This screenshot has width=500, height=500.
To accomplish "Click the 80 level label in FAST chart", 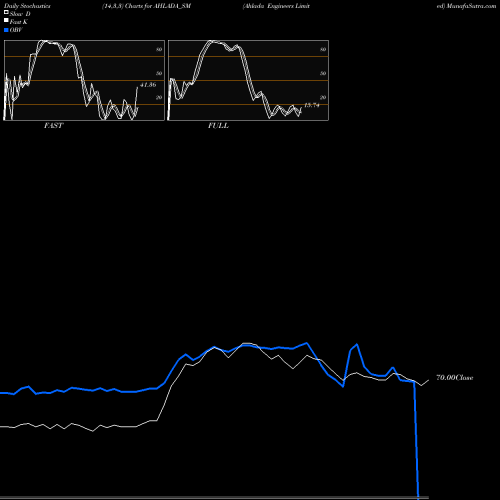I will click(159, 49).
